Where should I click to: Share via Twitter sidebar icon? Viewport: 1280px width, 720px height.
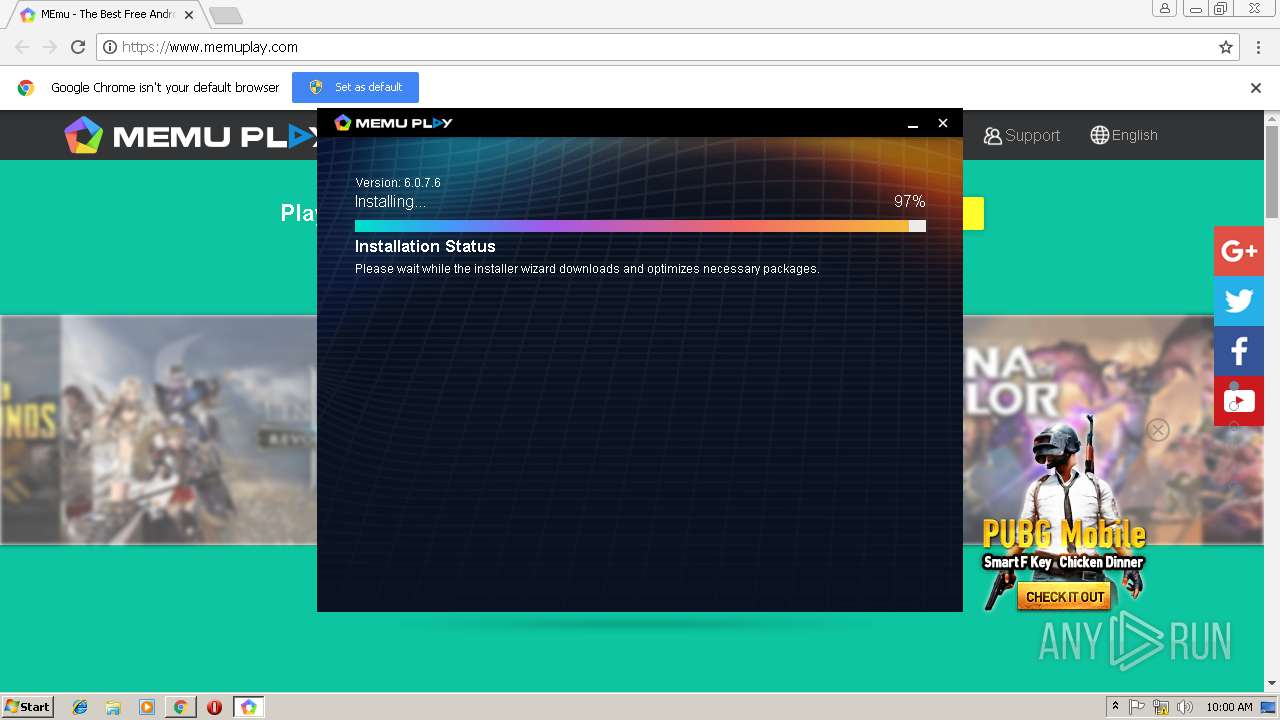(x=1239, y=301)
